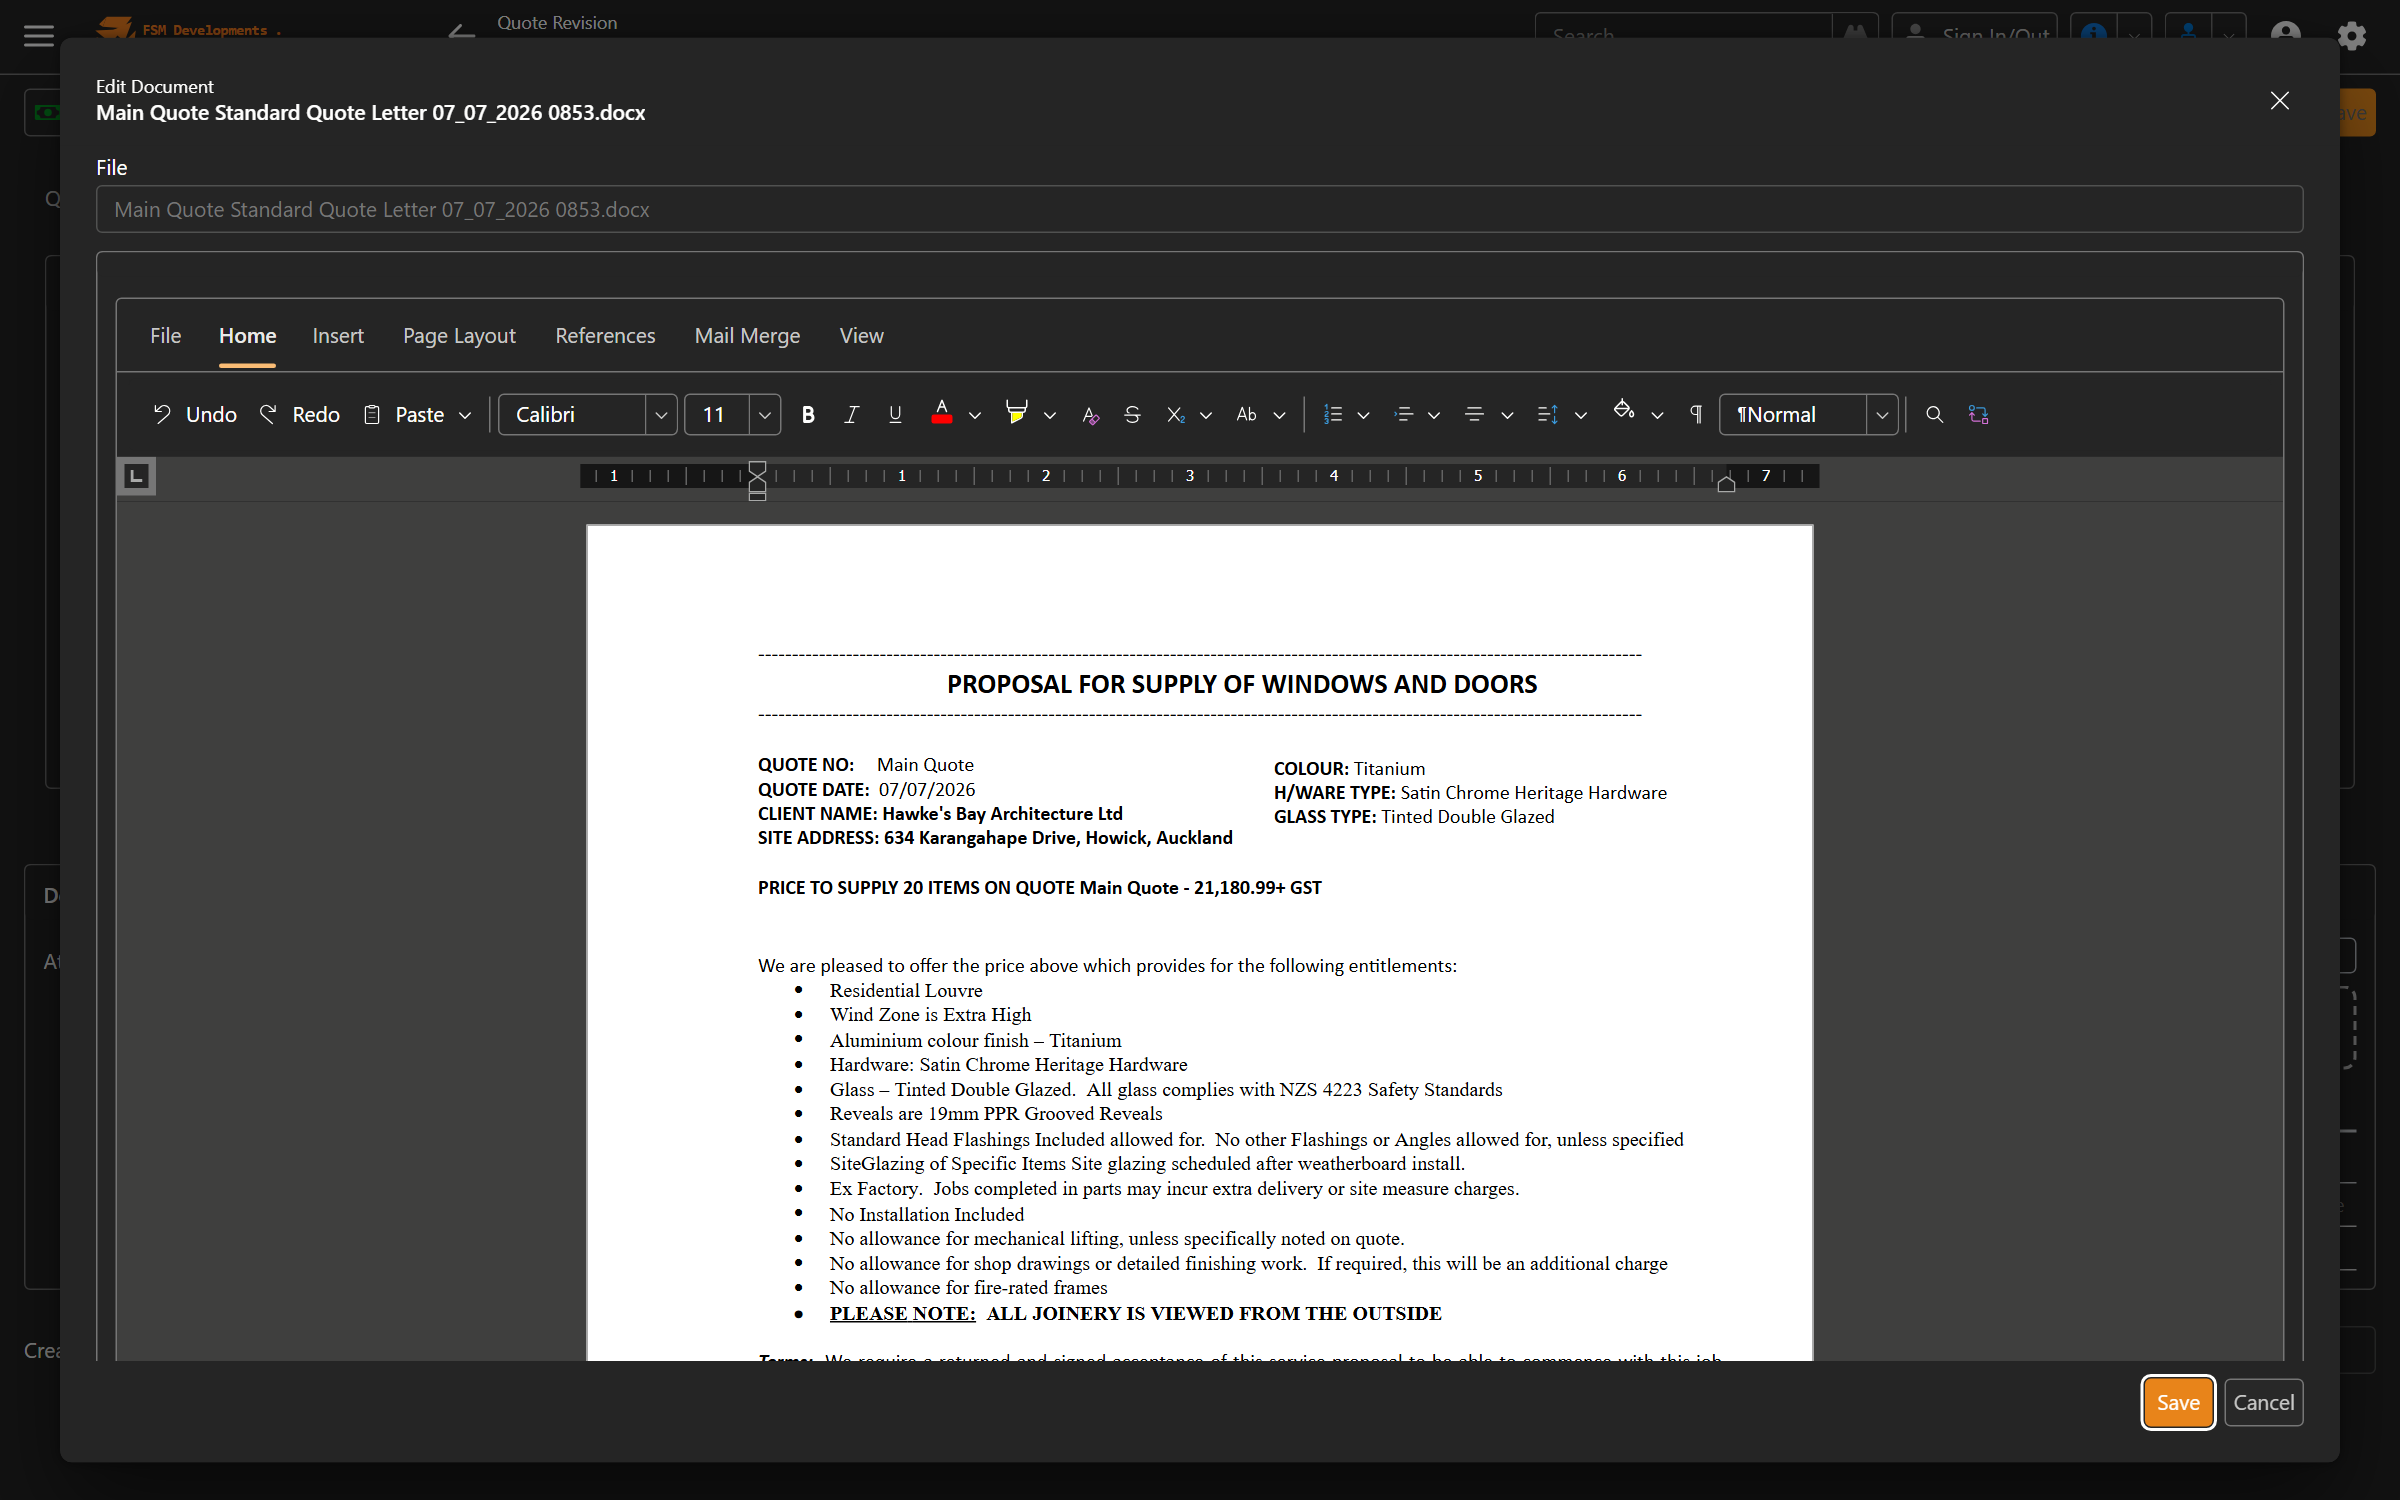This screenshot has width=2400, height=1500.
Task: Open the Normal paragraph style dropdown
Action: (1881, 415)
